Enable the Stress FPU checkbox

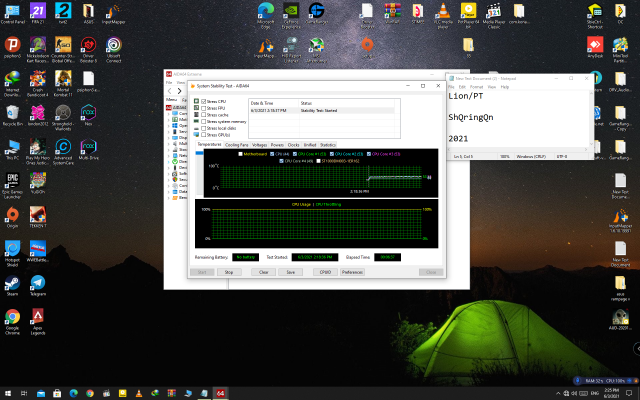204,108
